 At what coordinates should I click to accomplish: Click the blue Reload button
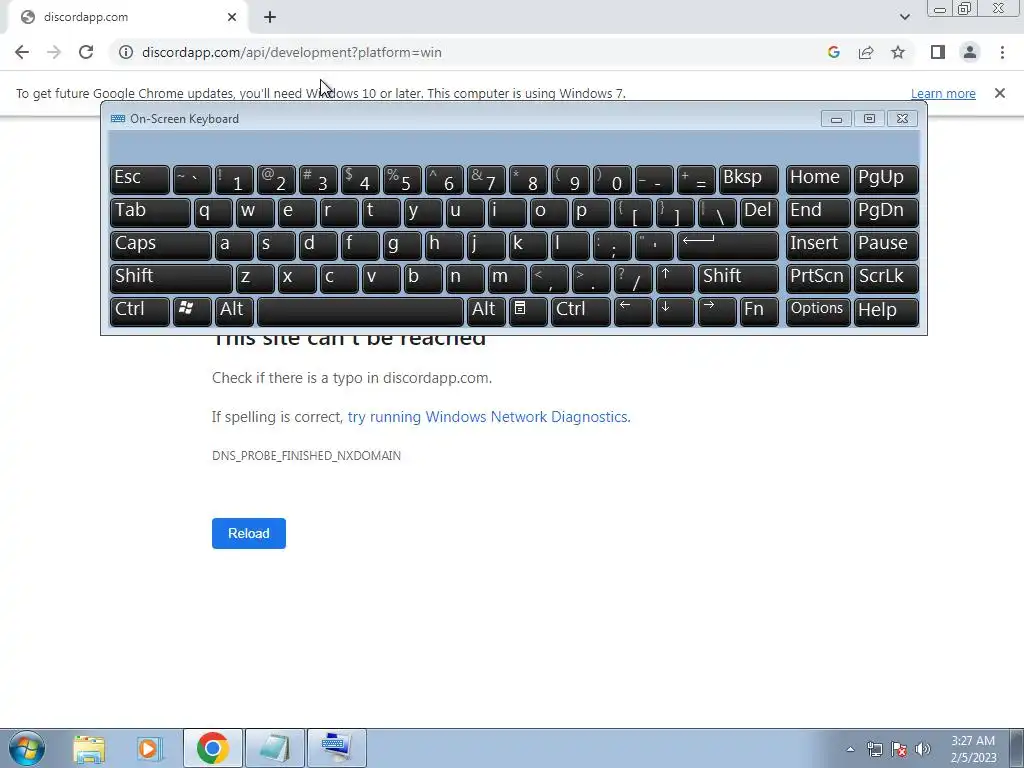[249, 534]
